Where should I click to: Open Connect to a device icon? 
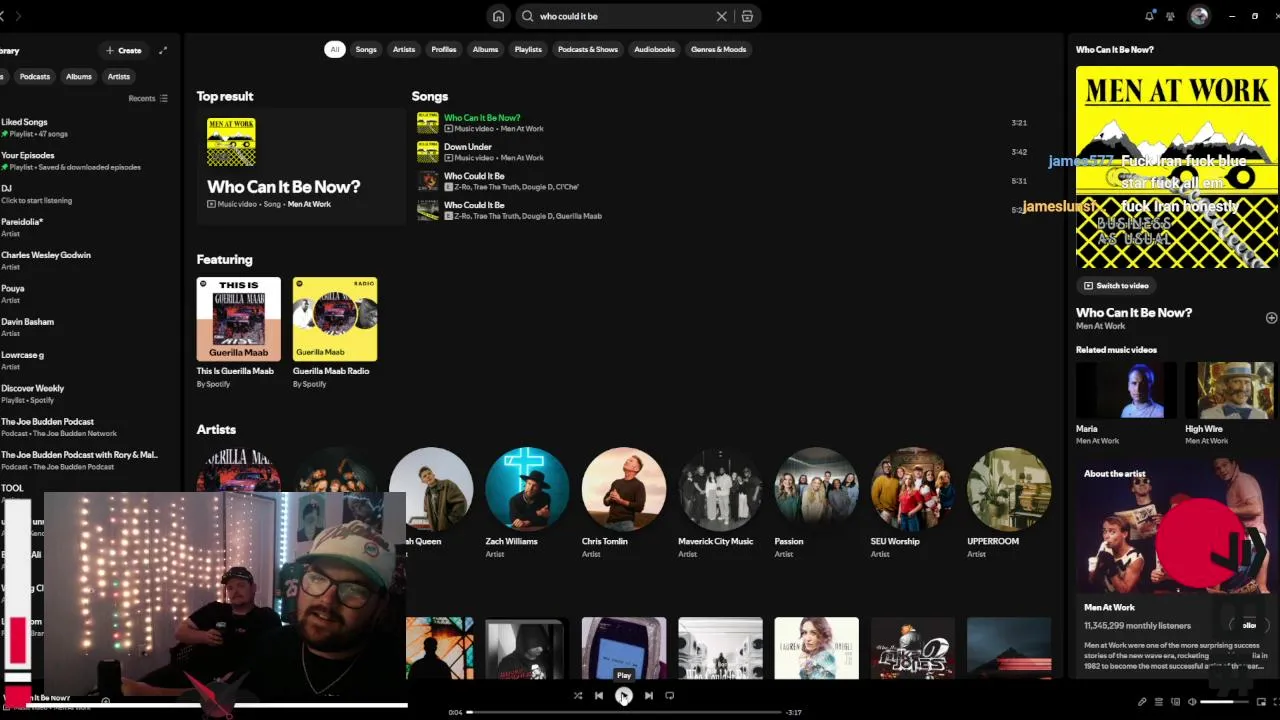point(1176,702)
